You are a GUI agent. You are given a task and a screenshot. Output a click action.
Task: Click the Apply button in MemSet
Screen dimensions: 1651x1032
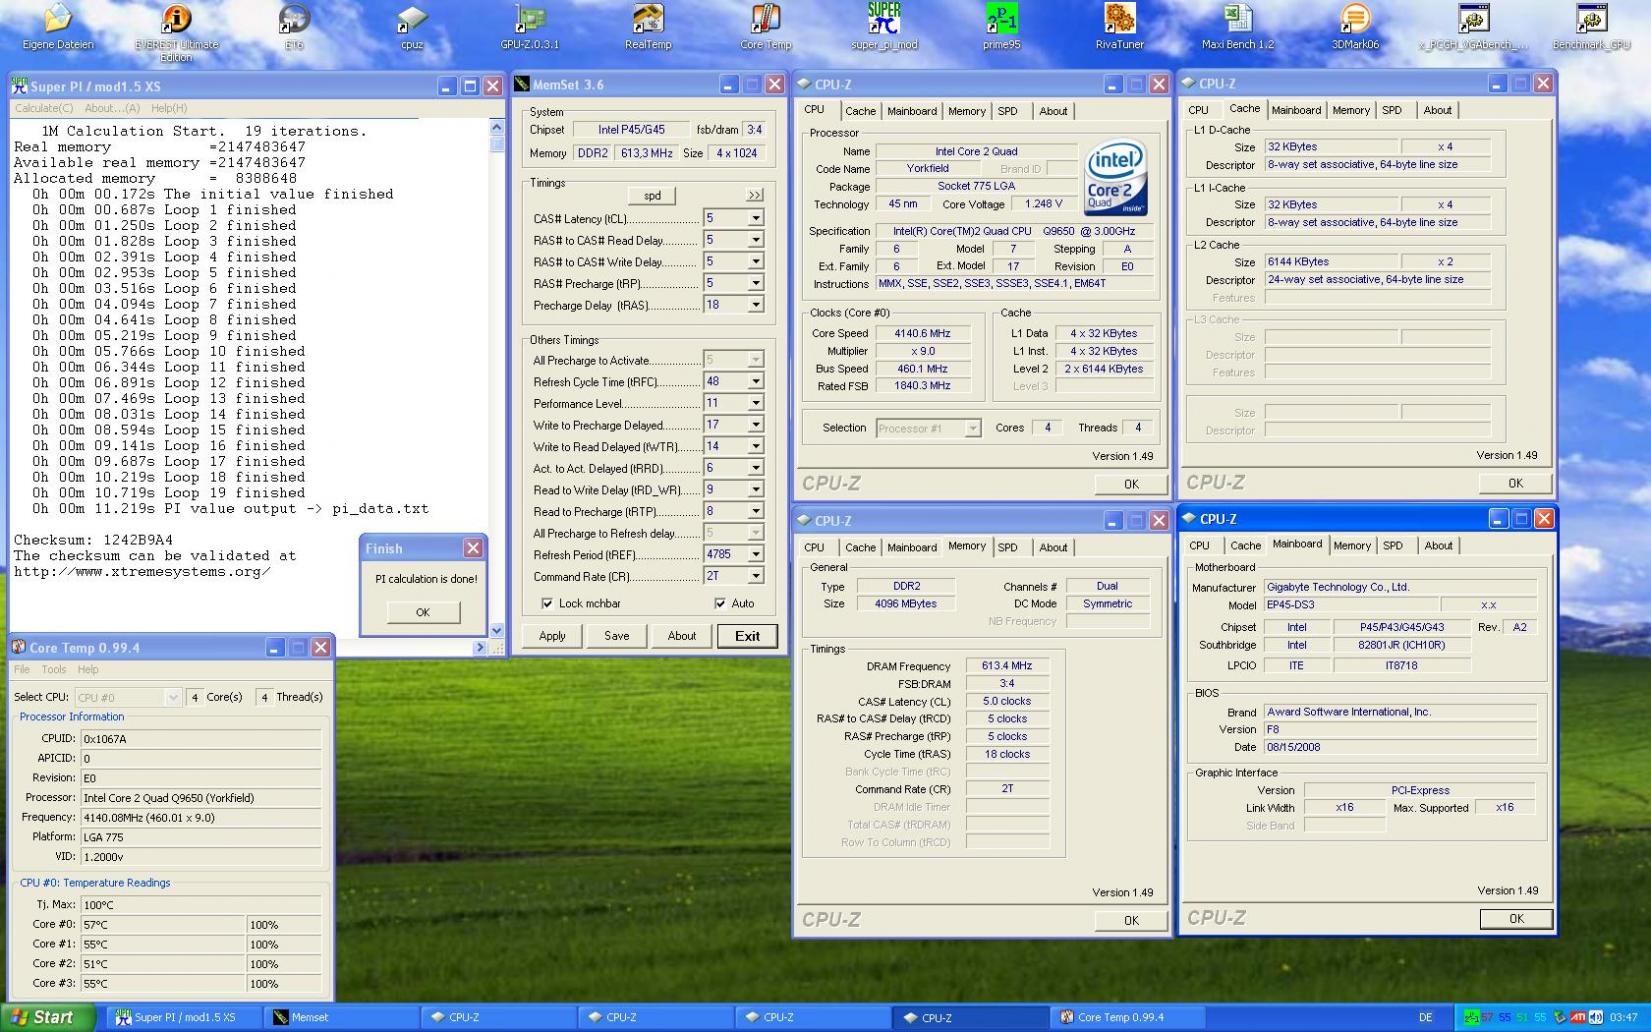(x=552, y=636)
